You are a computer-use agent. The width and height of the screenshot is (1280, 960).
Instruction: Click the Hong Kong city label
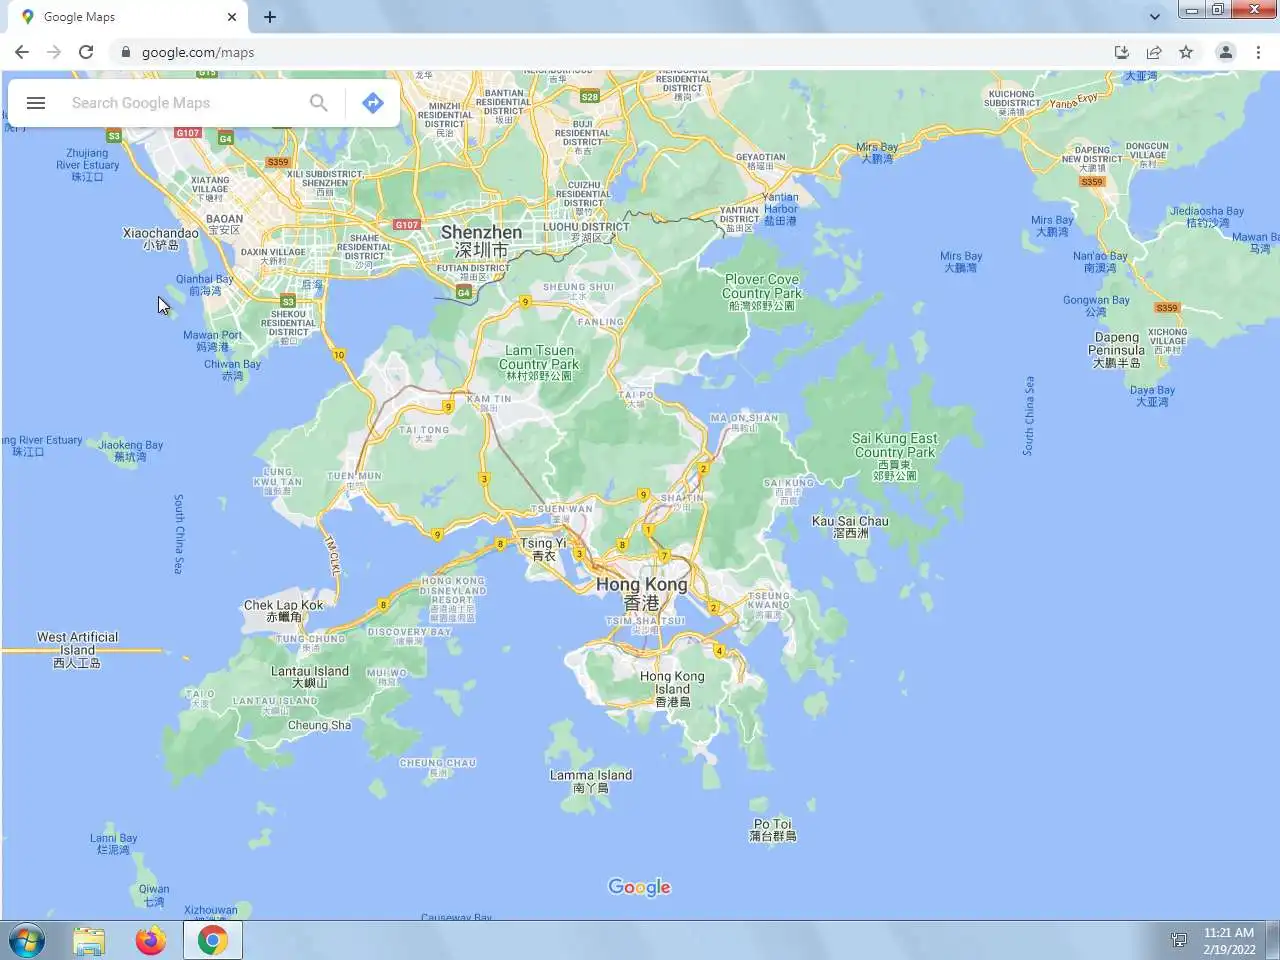pos(641,593)
